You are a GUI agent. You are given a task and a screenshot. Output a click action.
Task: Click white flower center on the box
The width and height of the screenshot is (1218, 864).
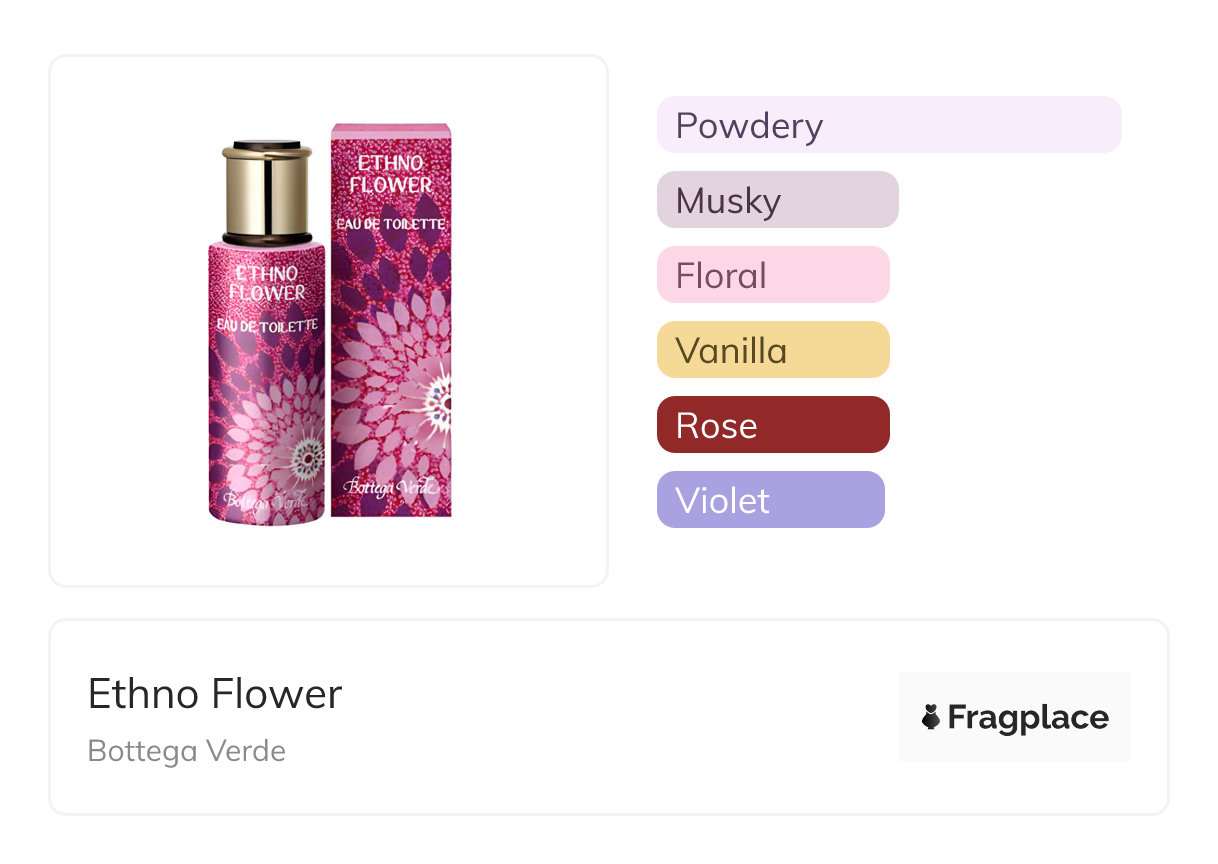(437, 406)
